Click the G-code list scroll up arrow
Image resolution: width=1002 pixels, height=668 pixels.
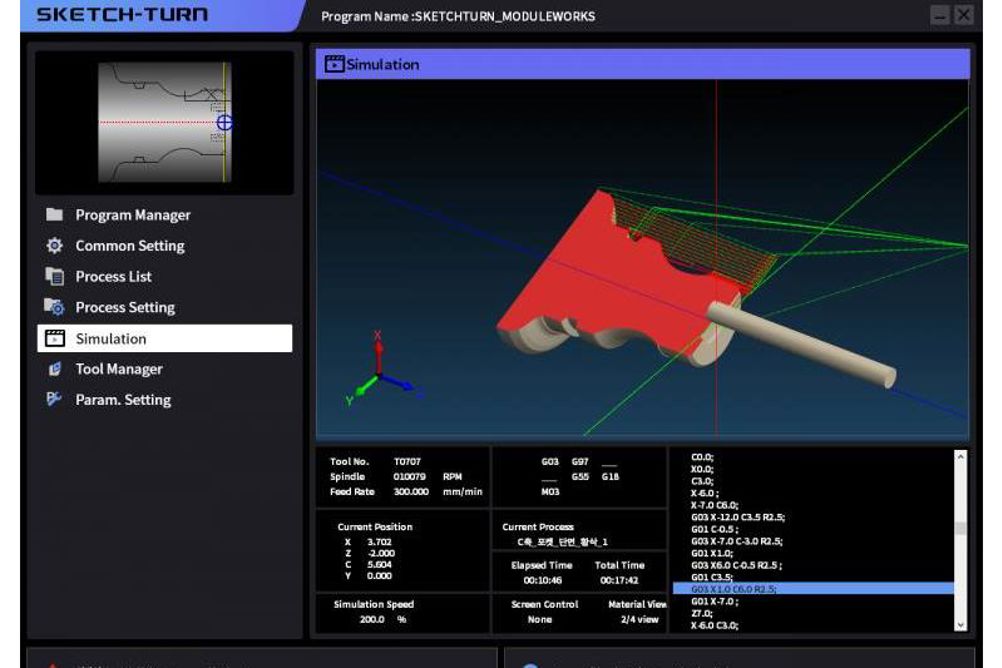click(x=960, y=457)
